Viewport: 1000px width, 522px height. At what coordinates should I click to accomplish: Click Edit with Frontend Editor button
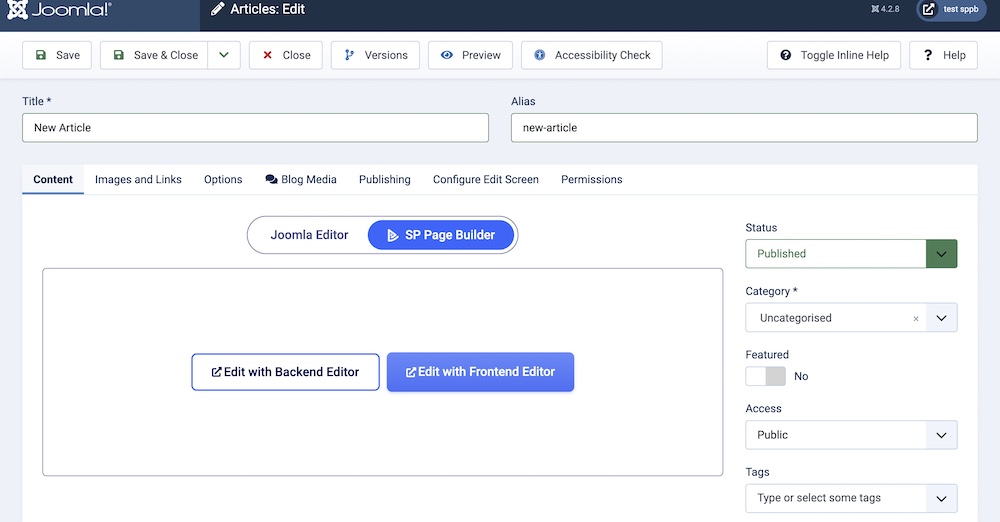pos(480,372)
